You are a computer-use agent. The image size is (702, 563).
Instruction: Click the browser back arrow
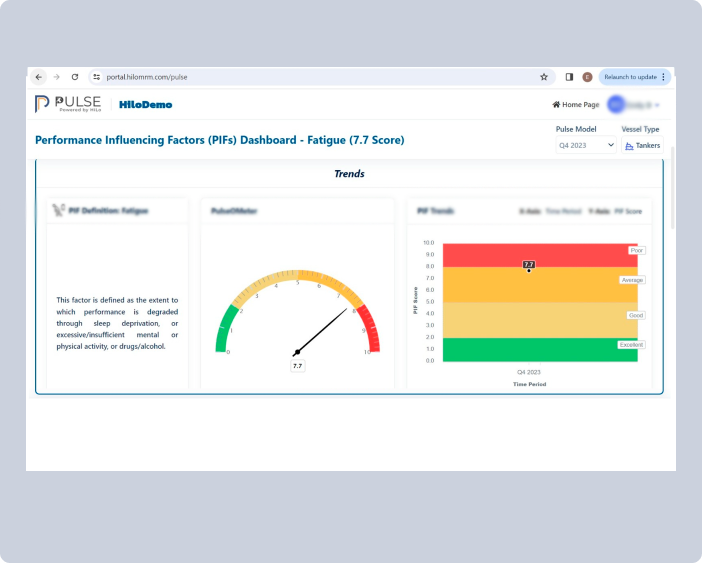39,77
